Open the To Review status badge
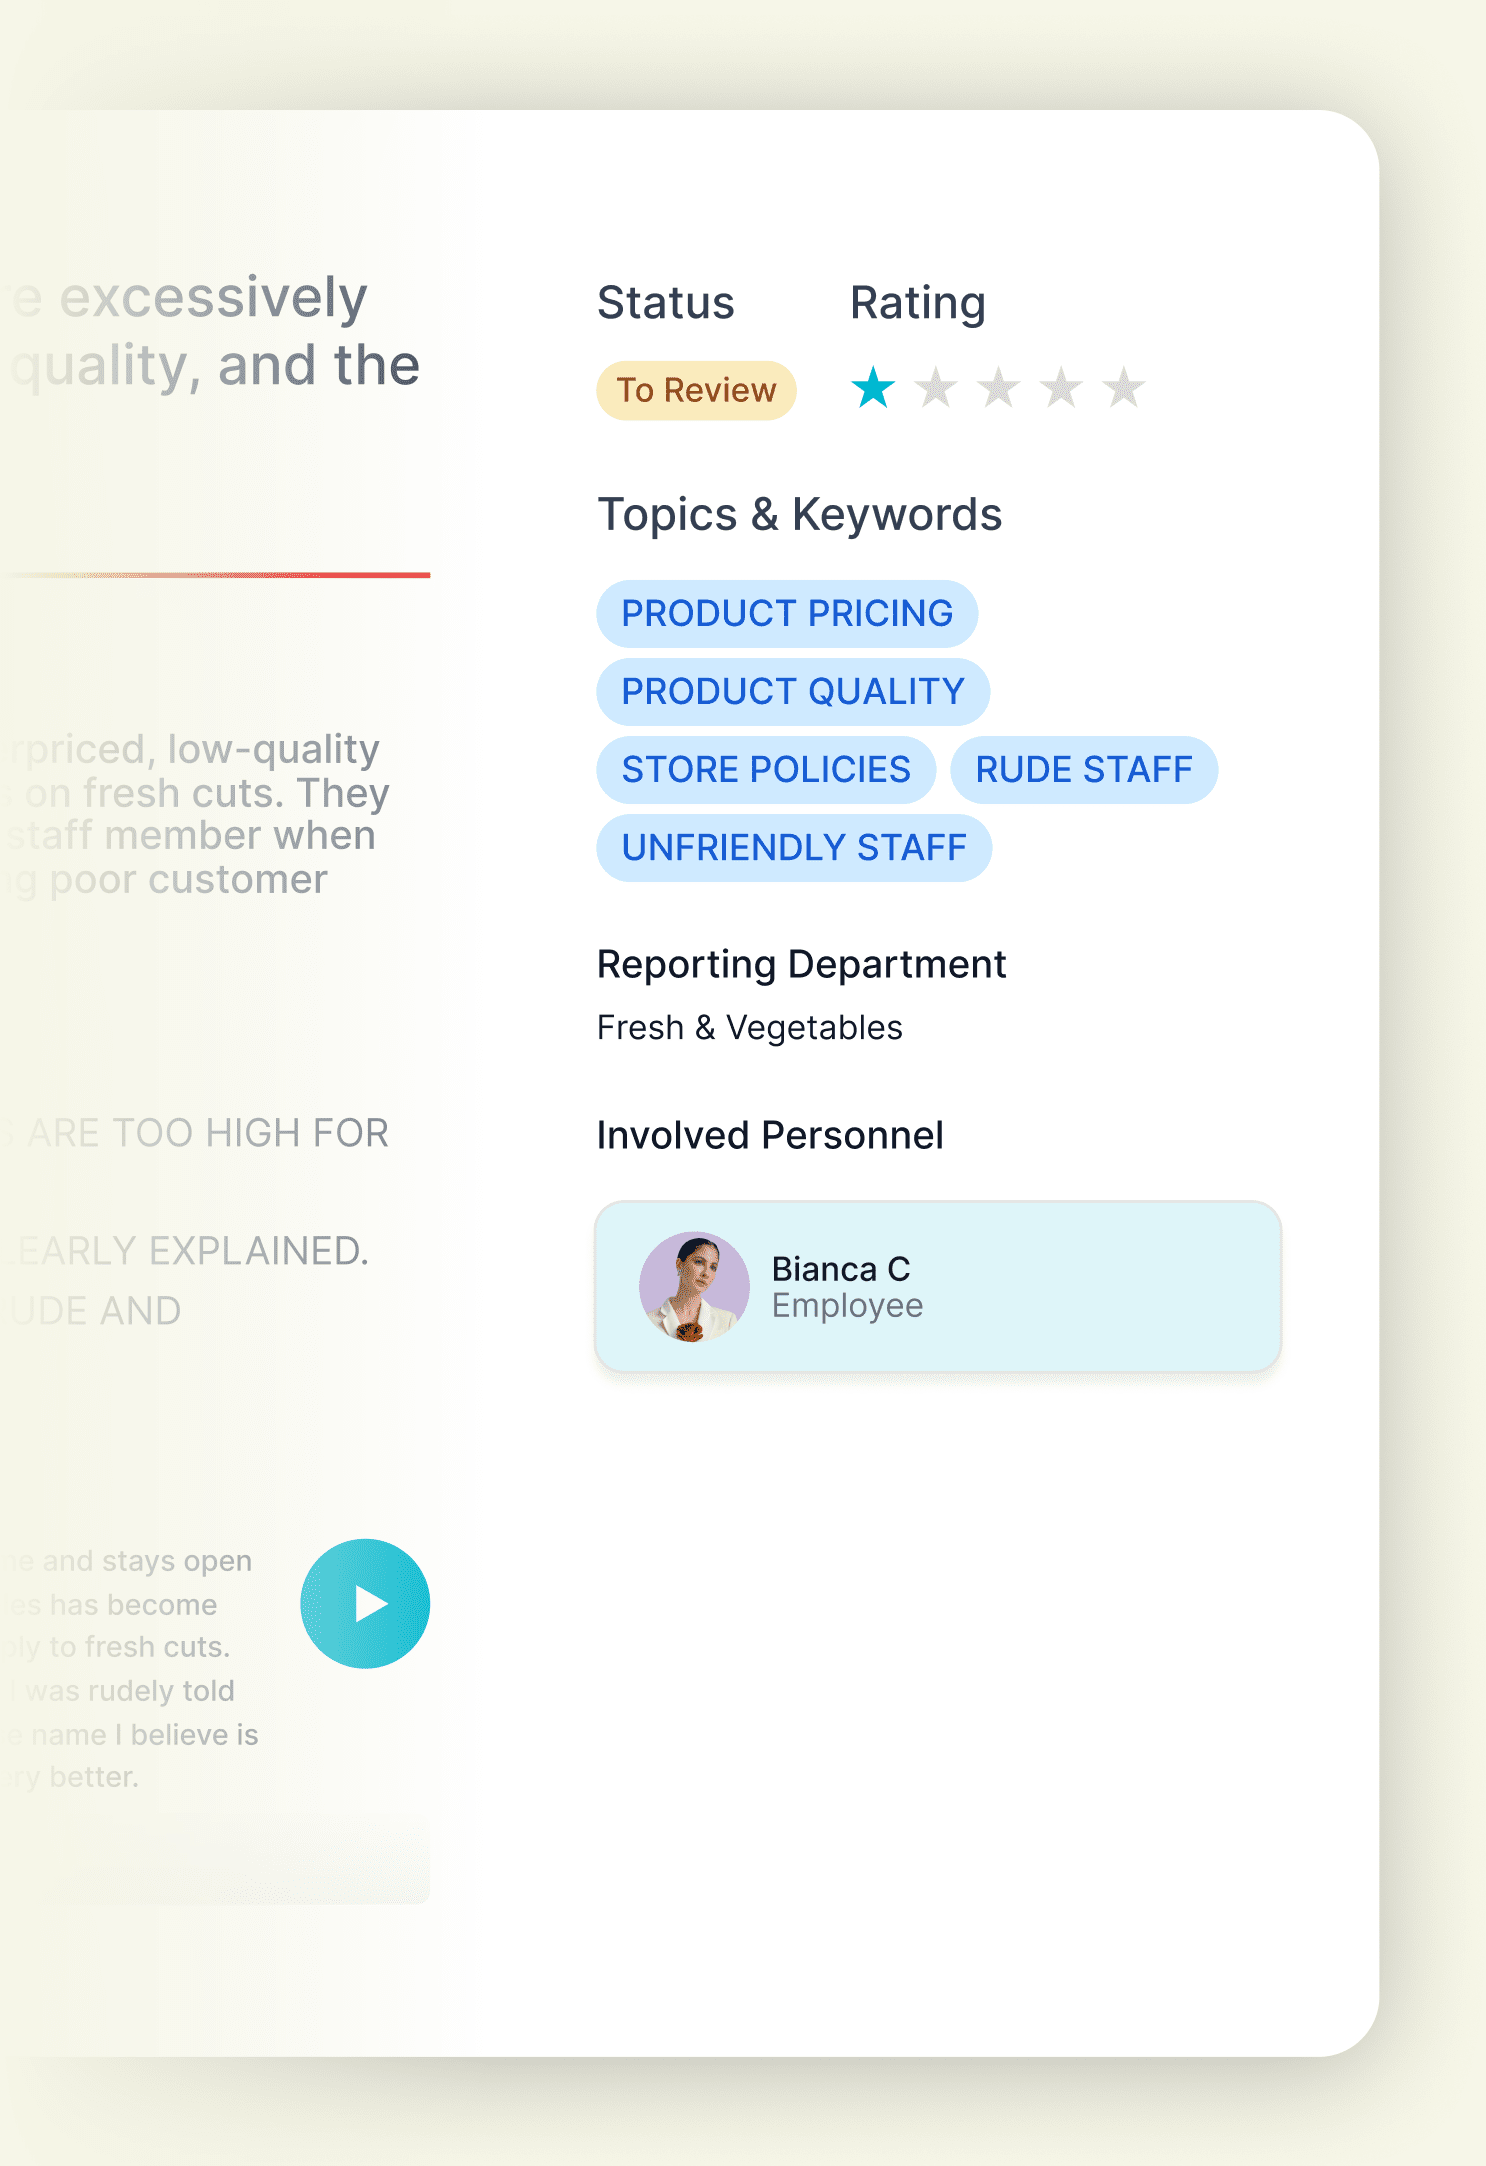The image size is (1486, 2166). point(696,390)
